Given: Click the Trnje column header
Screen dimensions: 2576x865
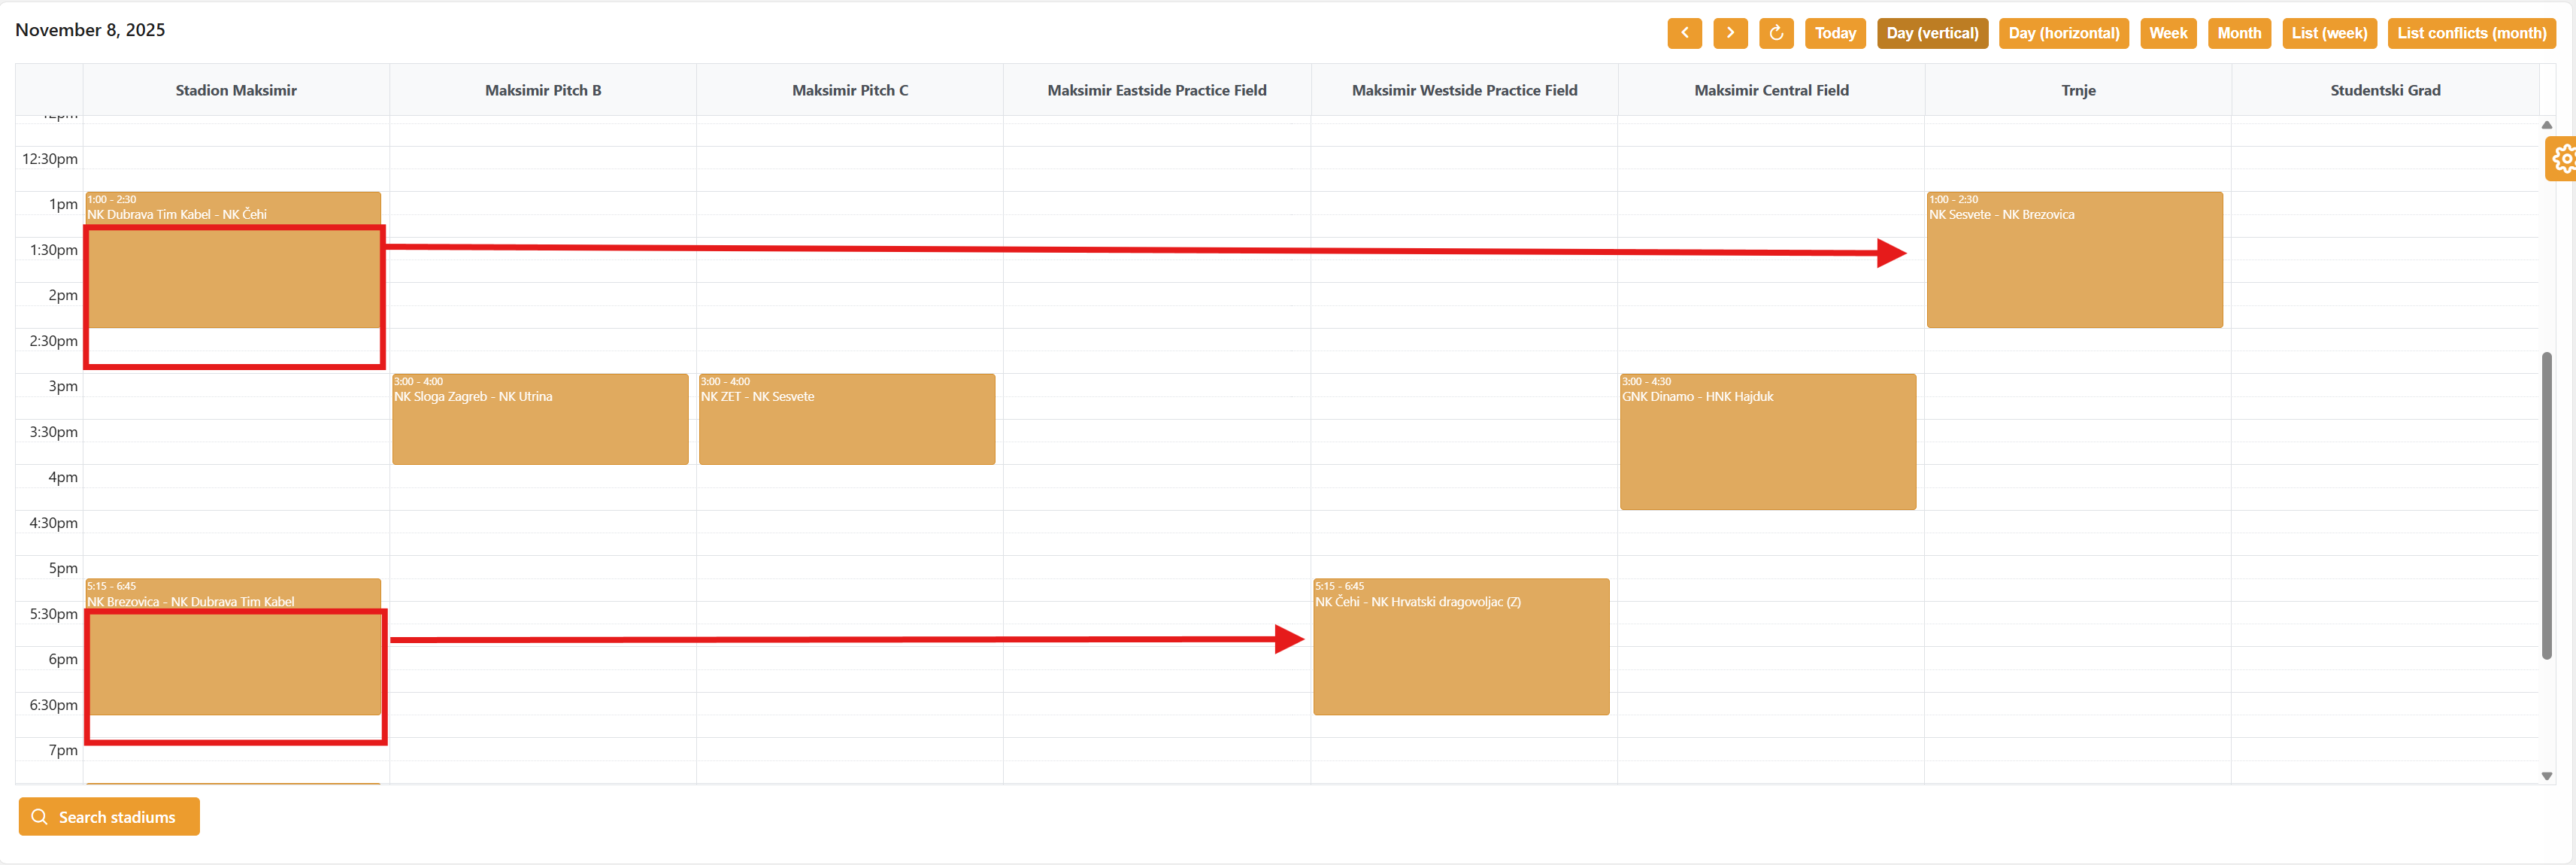Looking at the screenshot, I should click(2078, 90).
